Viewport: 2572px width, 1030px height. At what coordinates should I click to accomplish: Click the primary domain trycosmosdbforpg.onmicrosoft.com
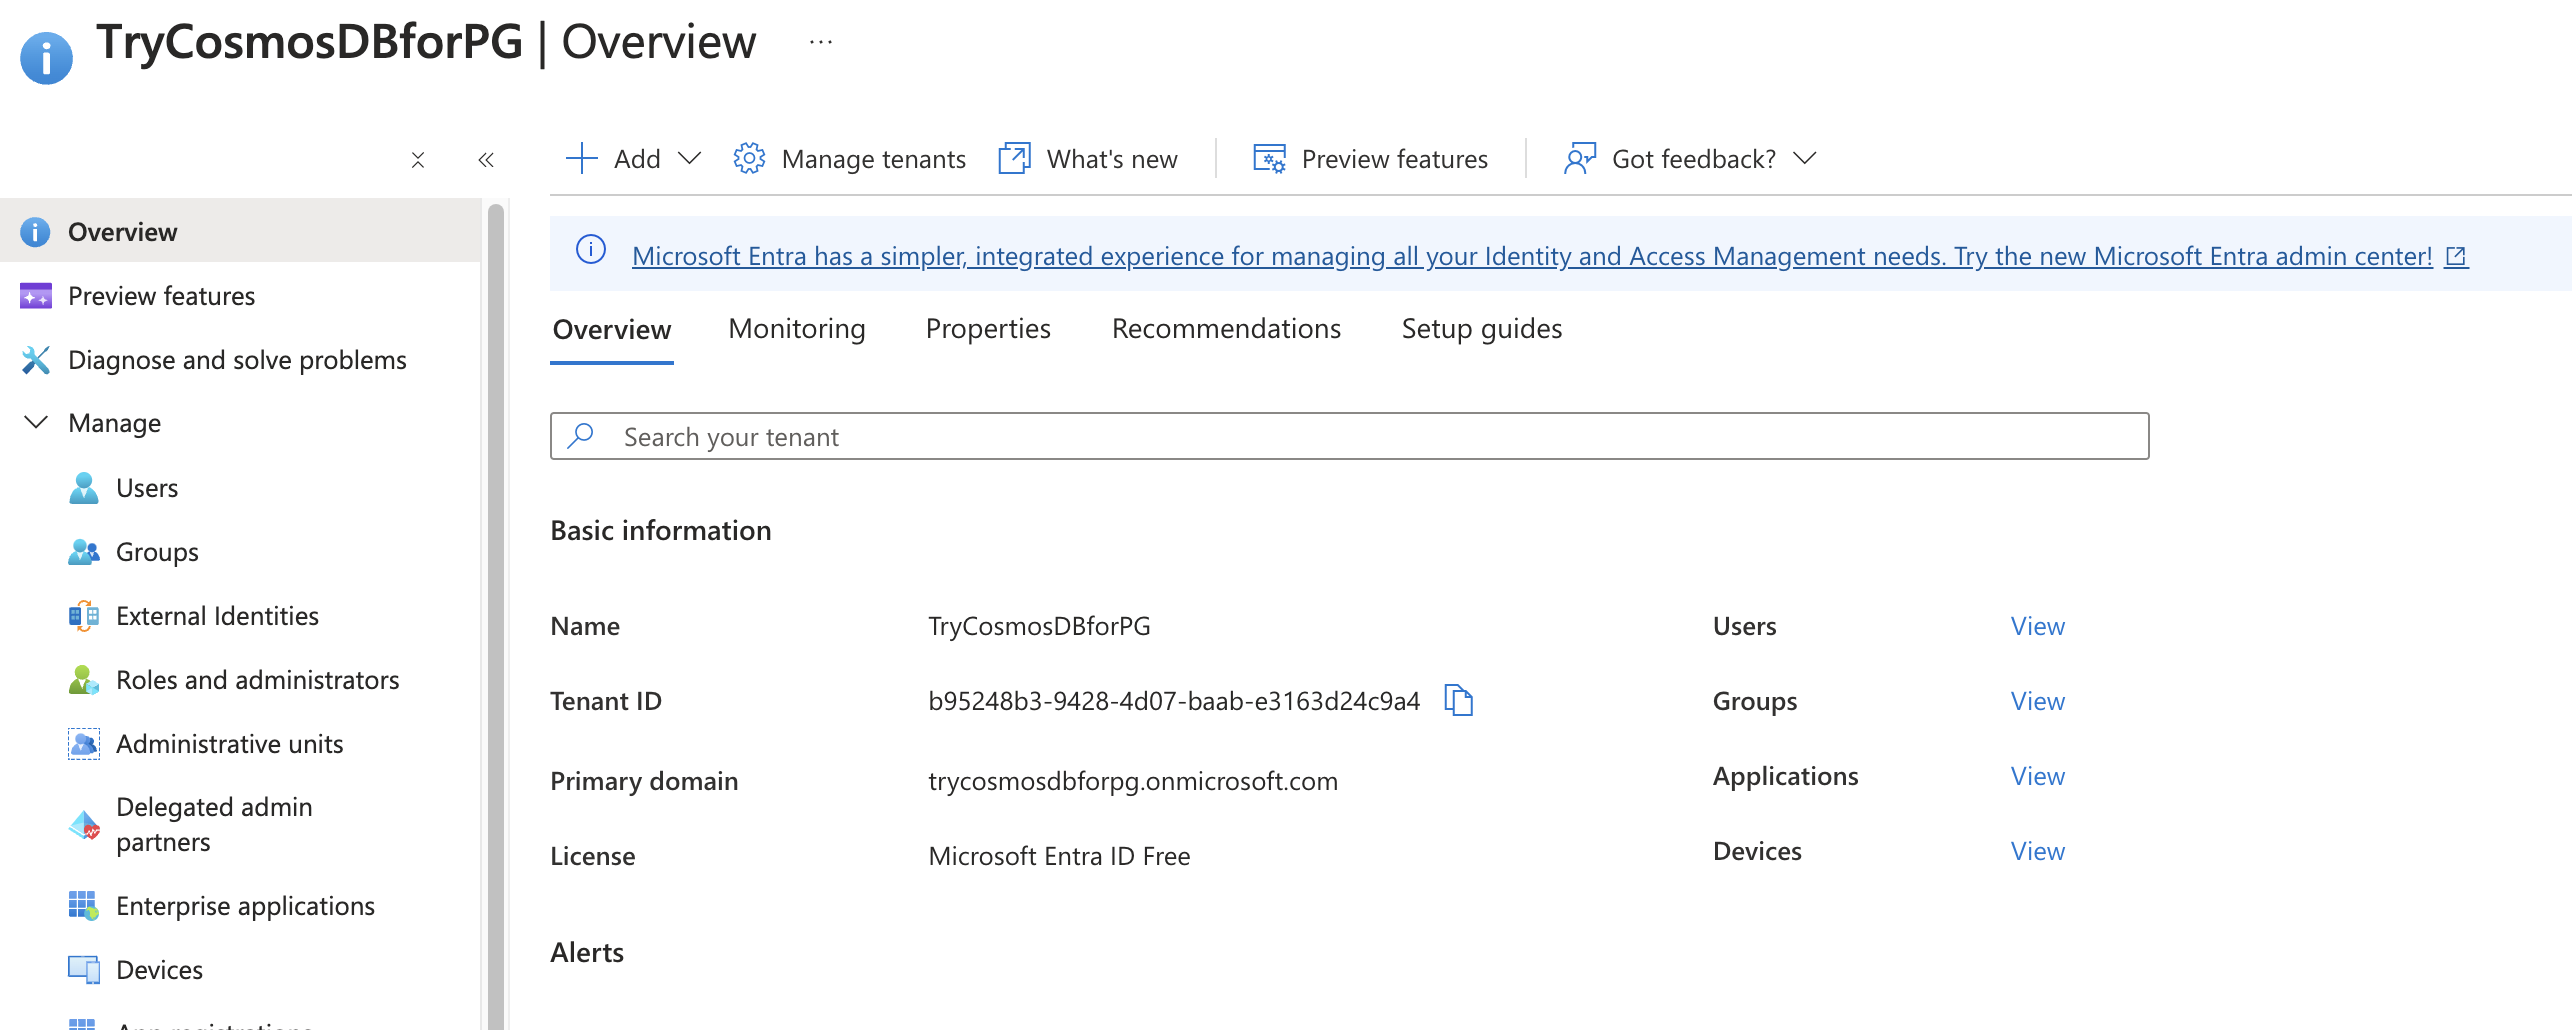pos(1133,781)
